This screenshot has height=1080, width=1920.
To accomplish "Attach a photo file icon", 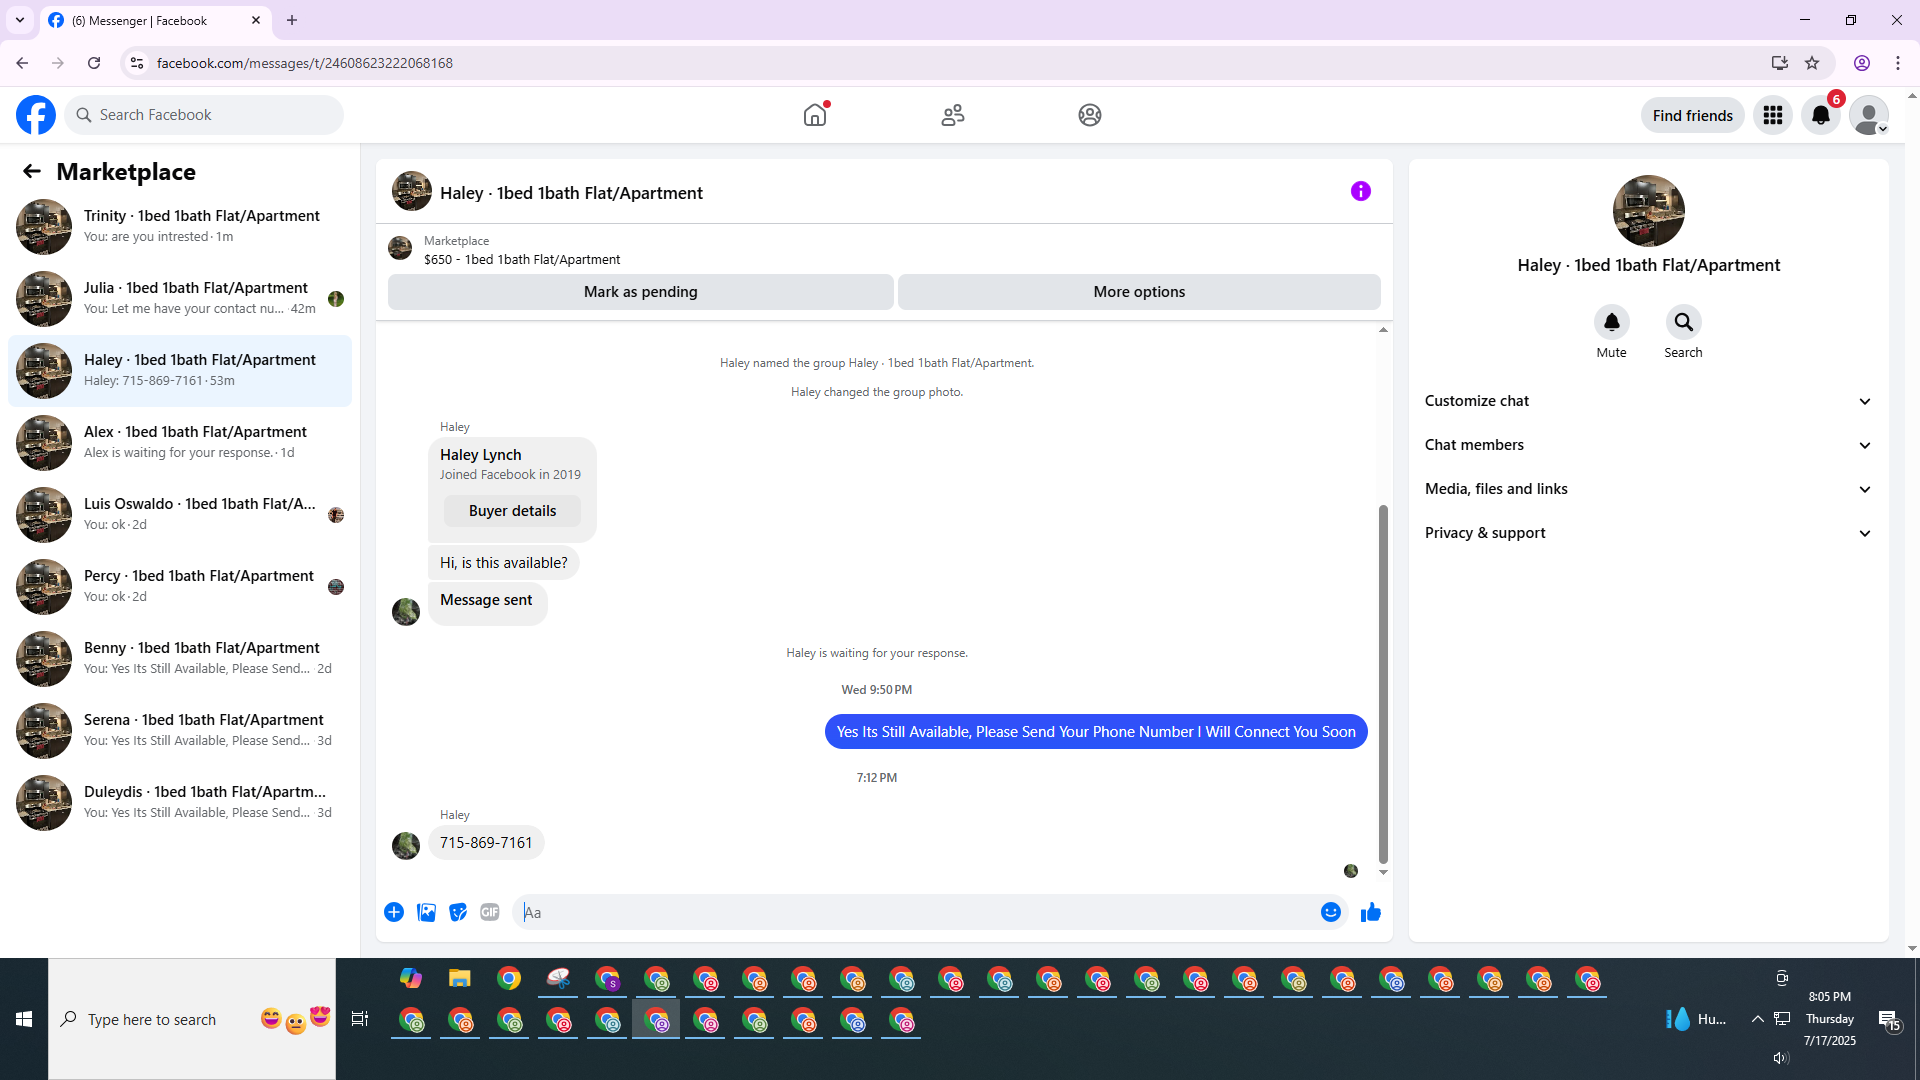I will 426,912.
